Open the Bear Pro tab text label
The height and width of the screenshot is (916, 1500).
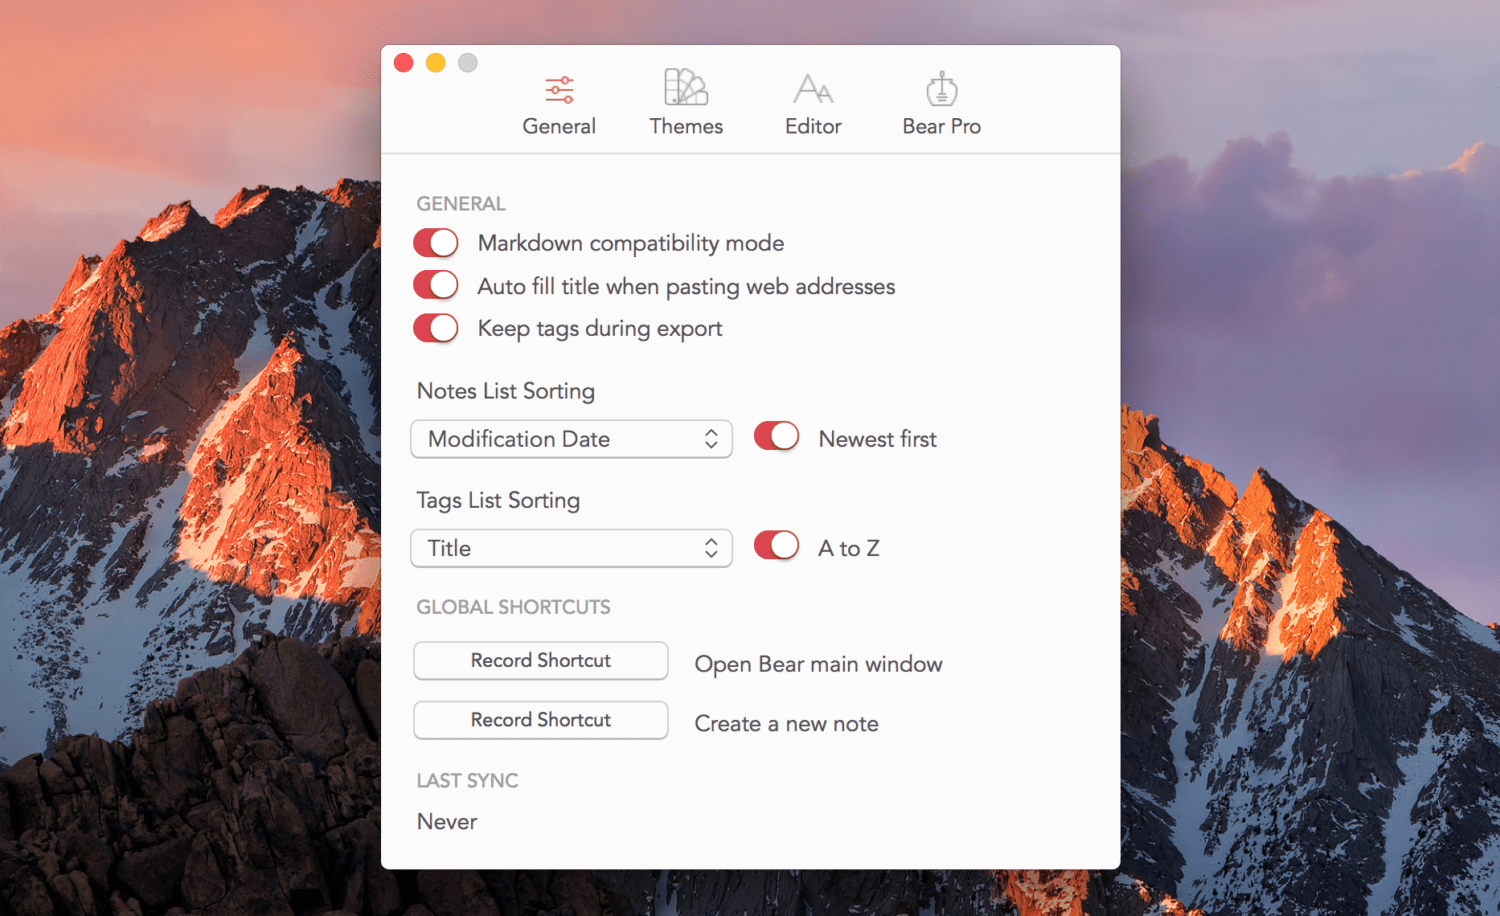(941, 127)
